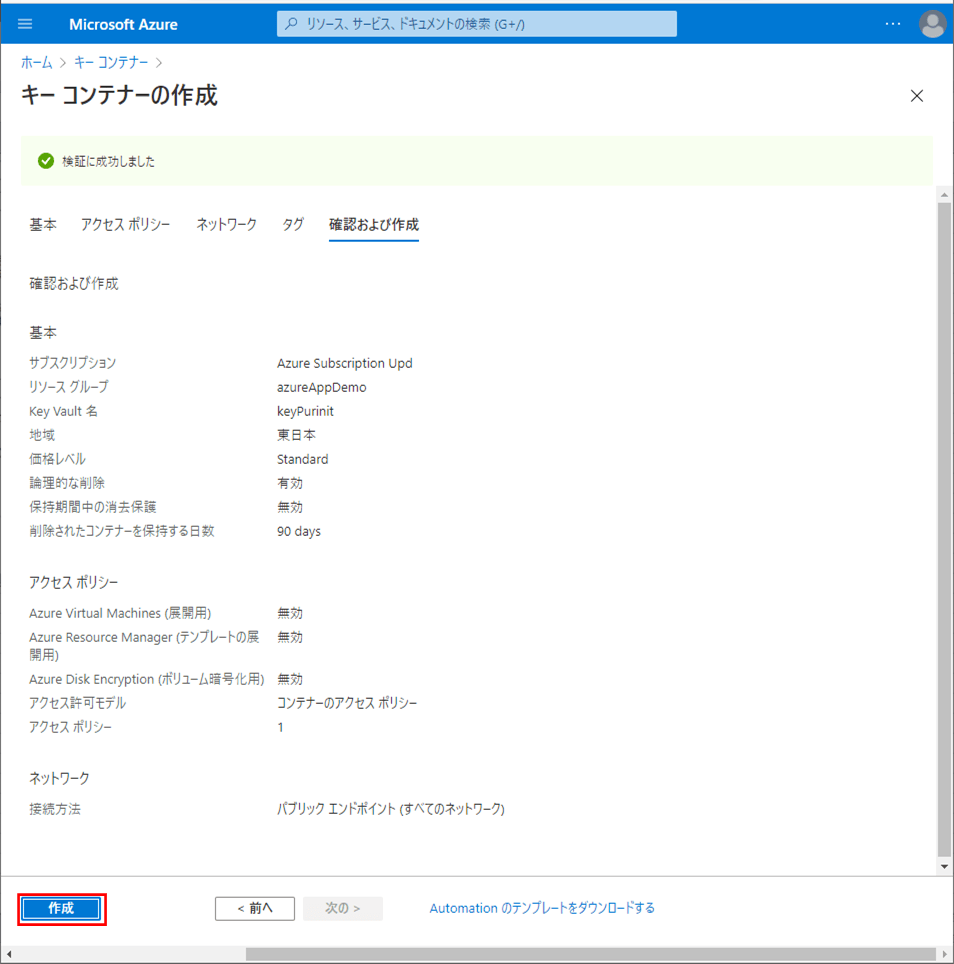Click the green validation success checkmark

pyautogui.click(x=45, y=161)
